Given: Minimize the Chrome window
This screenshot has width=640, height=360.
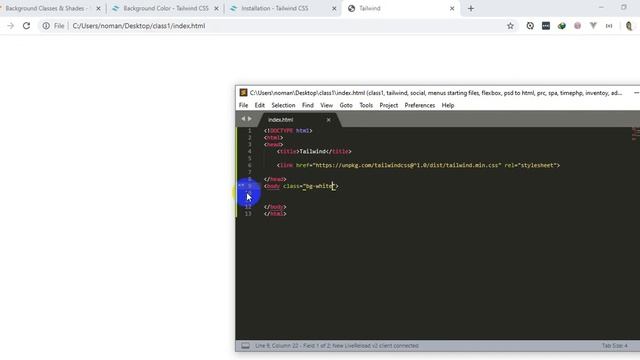Looking at the screenshot, I should [x=601, y=7].
